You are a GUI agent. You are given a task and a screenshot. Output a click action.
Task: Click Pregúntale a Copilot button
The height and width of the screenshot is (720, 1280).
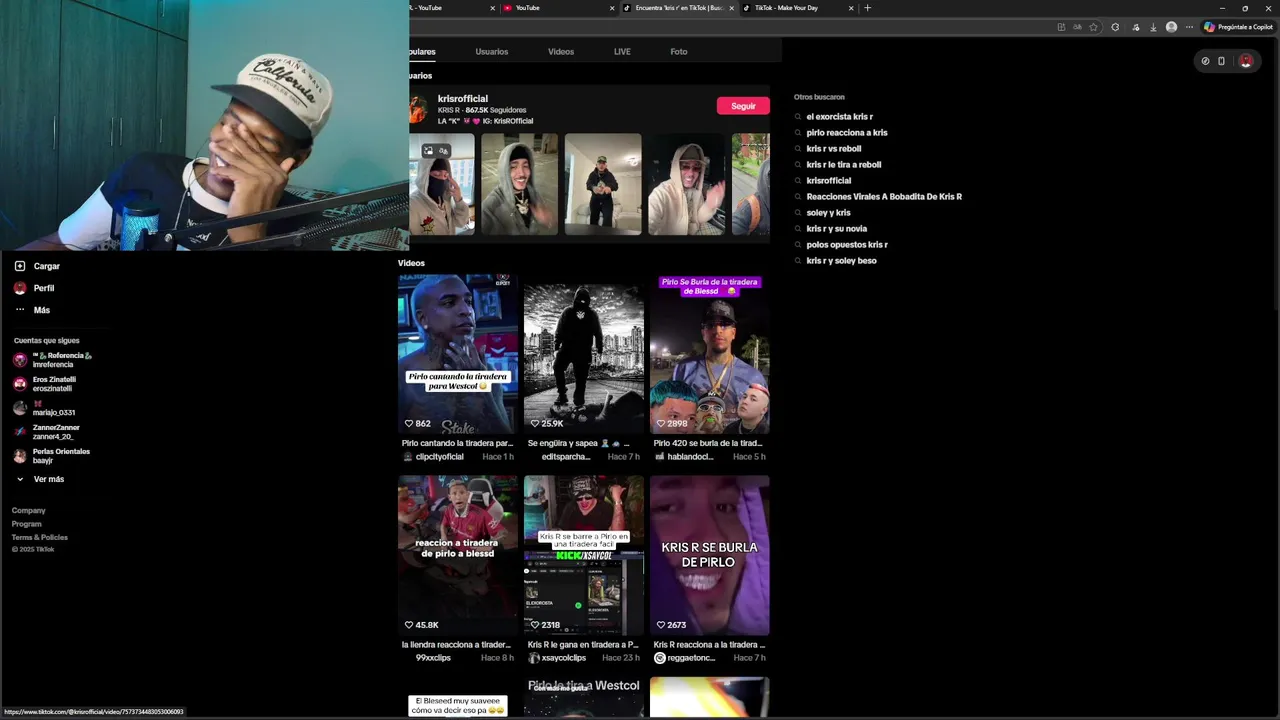pos(1238,27)
